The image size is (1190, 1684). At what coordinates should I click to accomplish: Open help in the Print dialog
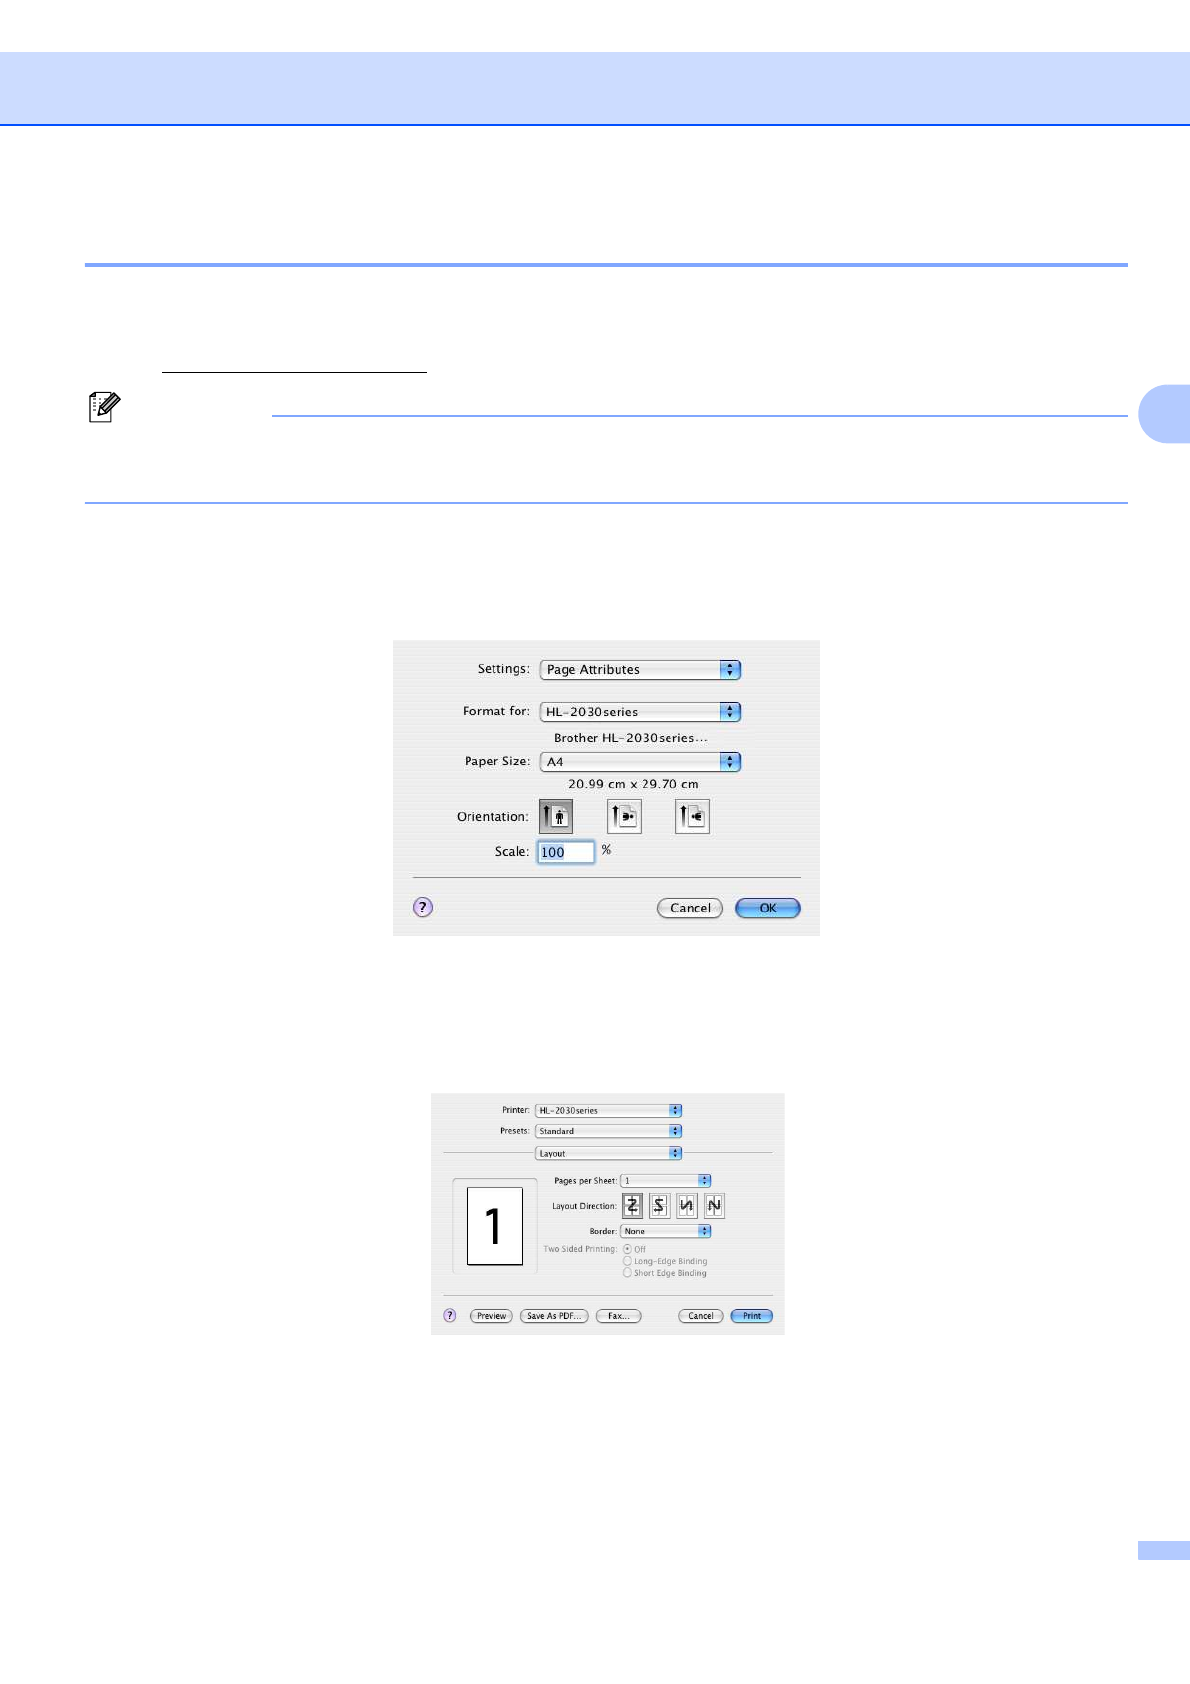tap(450, 1316)
